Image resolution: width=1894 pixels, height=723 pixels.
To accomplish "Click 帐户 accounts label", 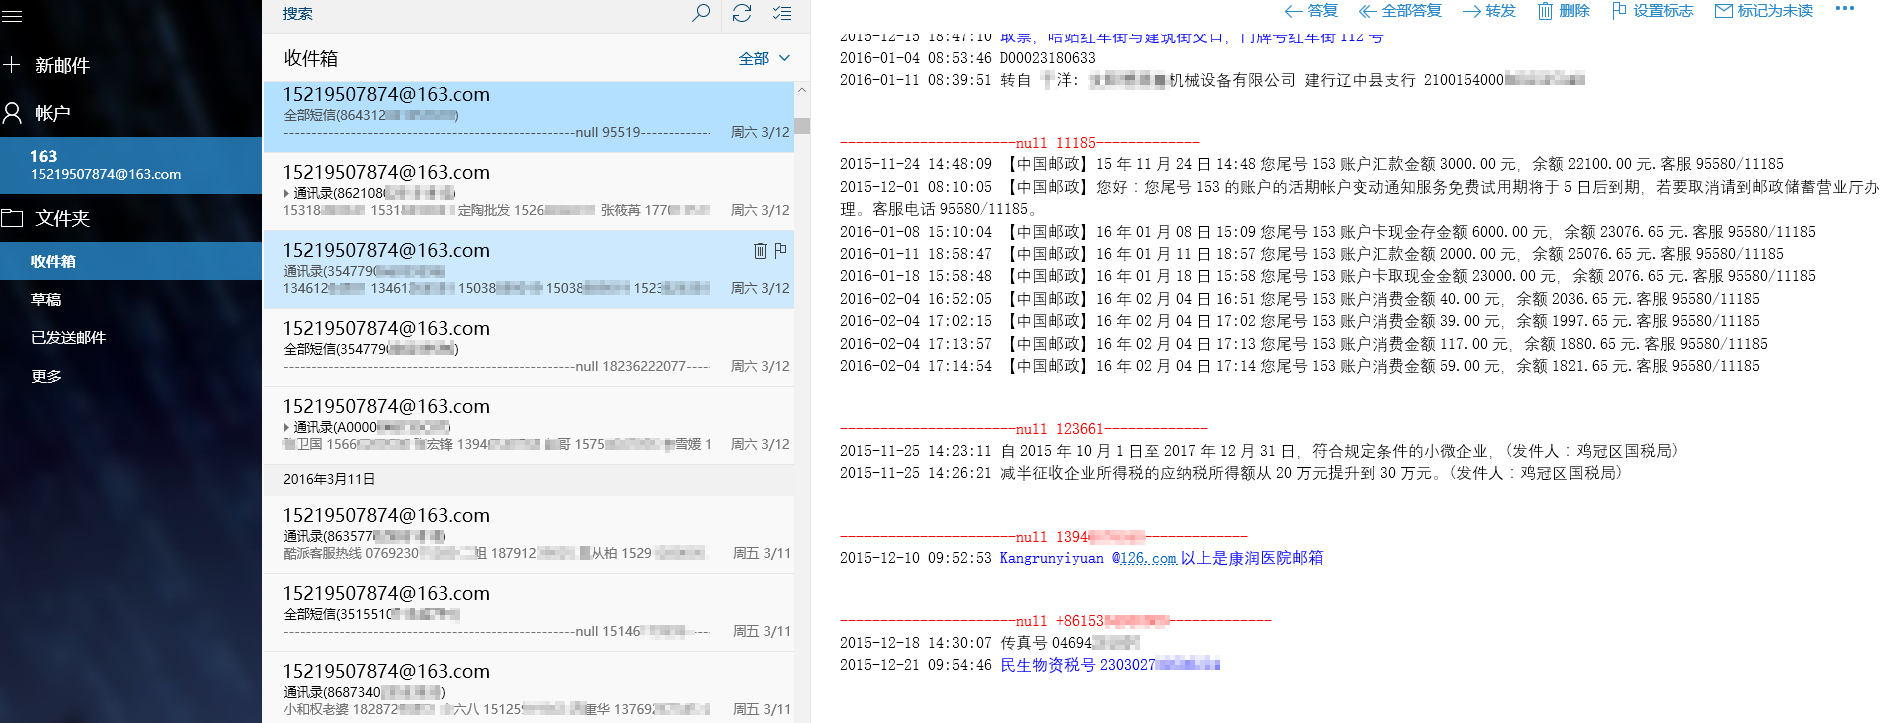I will 53,113.
